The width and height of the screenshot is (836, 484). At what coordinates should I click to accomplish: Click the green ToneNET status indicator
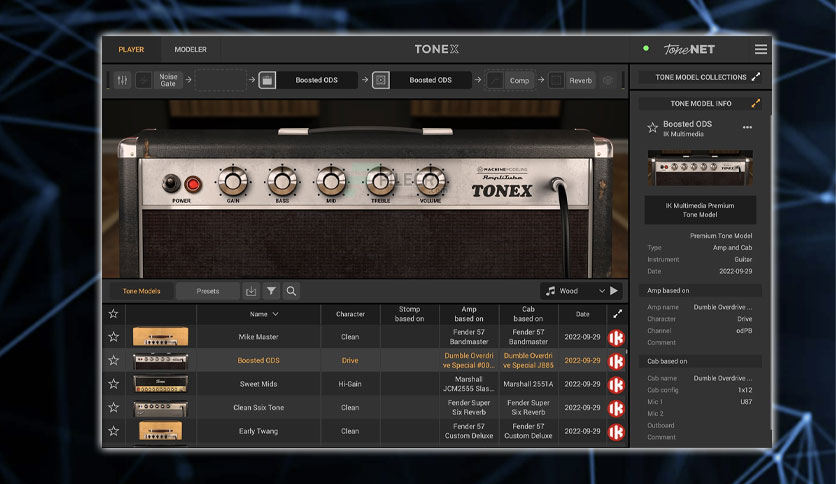coord(646,49)
